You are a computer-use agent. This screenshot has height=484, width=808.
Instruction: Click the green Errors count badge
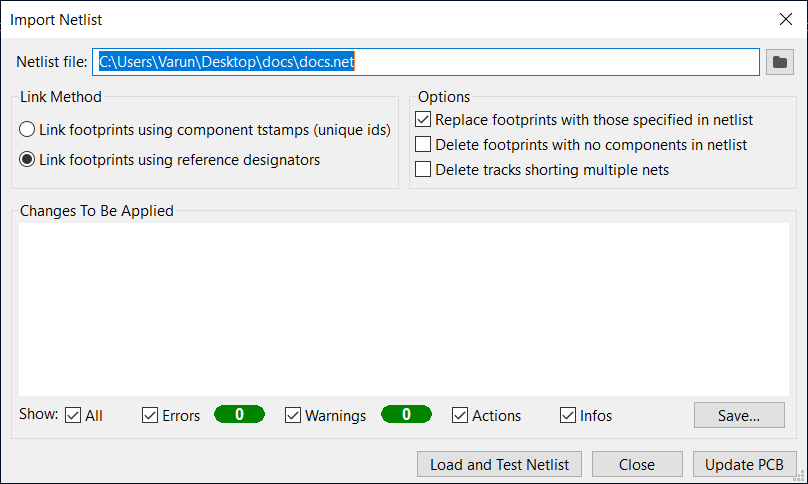coord(240,414)
